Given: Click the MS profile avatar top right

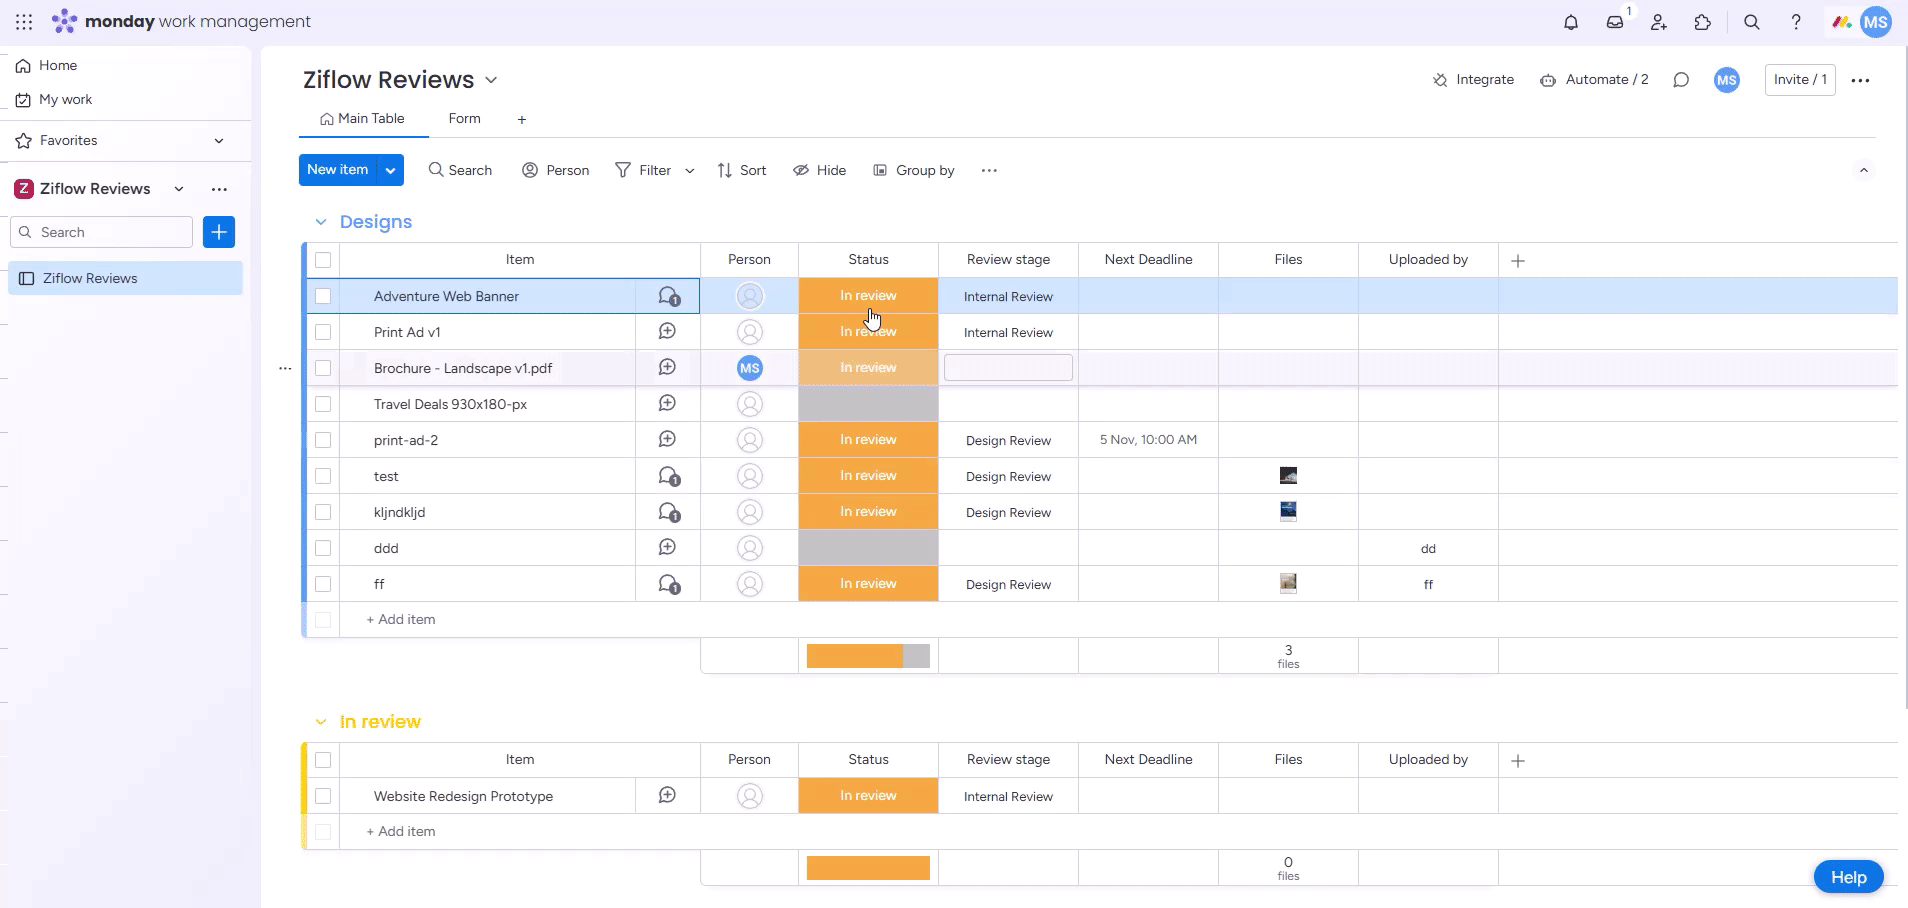Looking at the screenshot, I should (x=1876, y=22).
